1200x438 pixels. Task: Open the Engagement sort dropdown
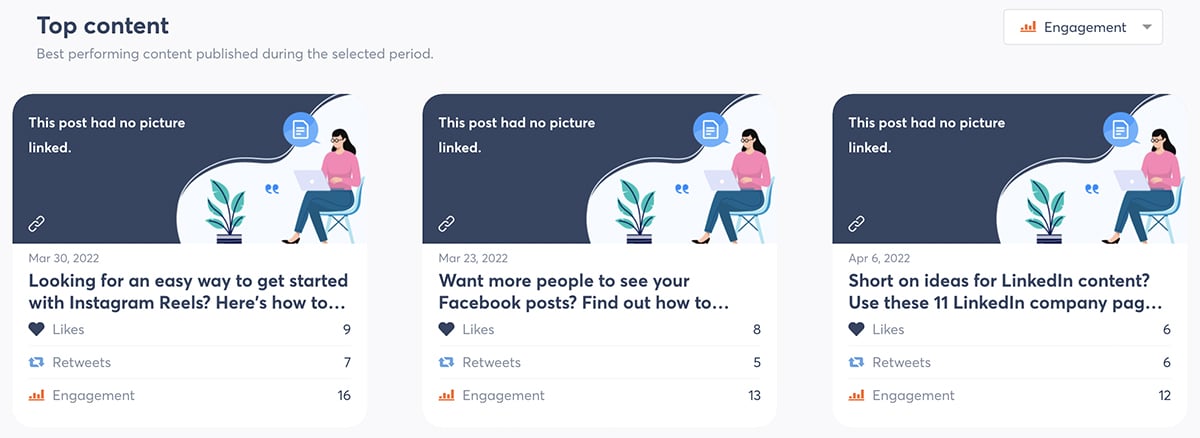[x=1082, y=28]
